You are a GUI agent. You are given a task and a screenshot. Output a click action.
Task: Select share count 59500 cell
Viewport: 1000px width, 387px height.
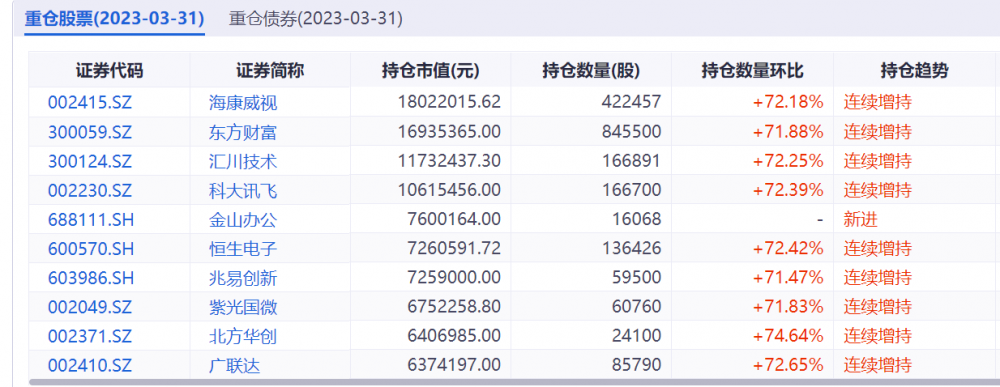coord(636,278)
